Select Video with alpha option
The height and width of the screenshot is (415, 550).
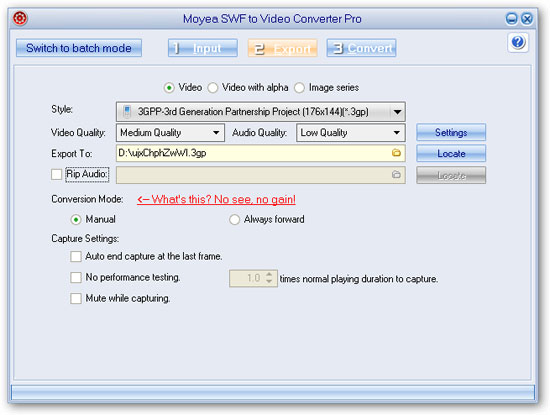tap(213, 88)
